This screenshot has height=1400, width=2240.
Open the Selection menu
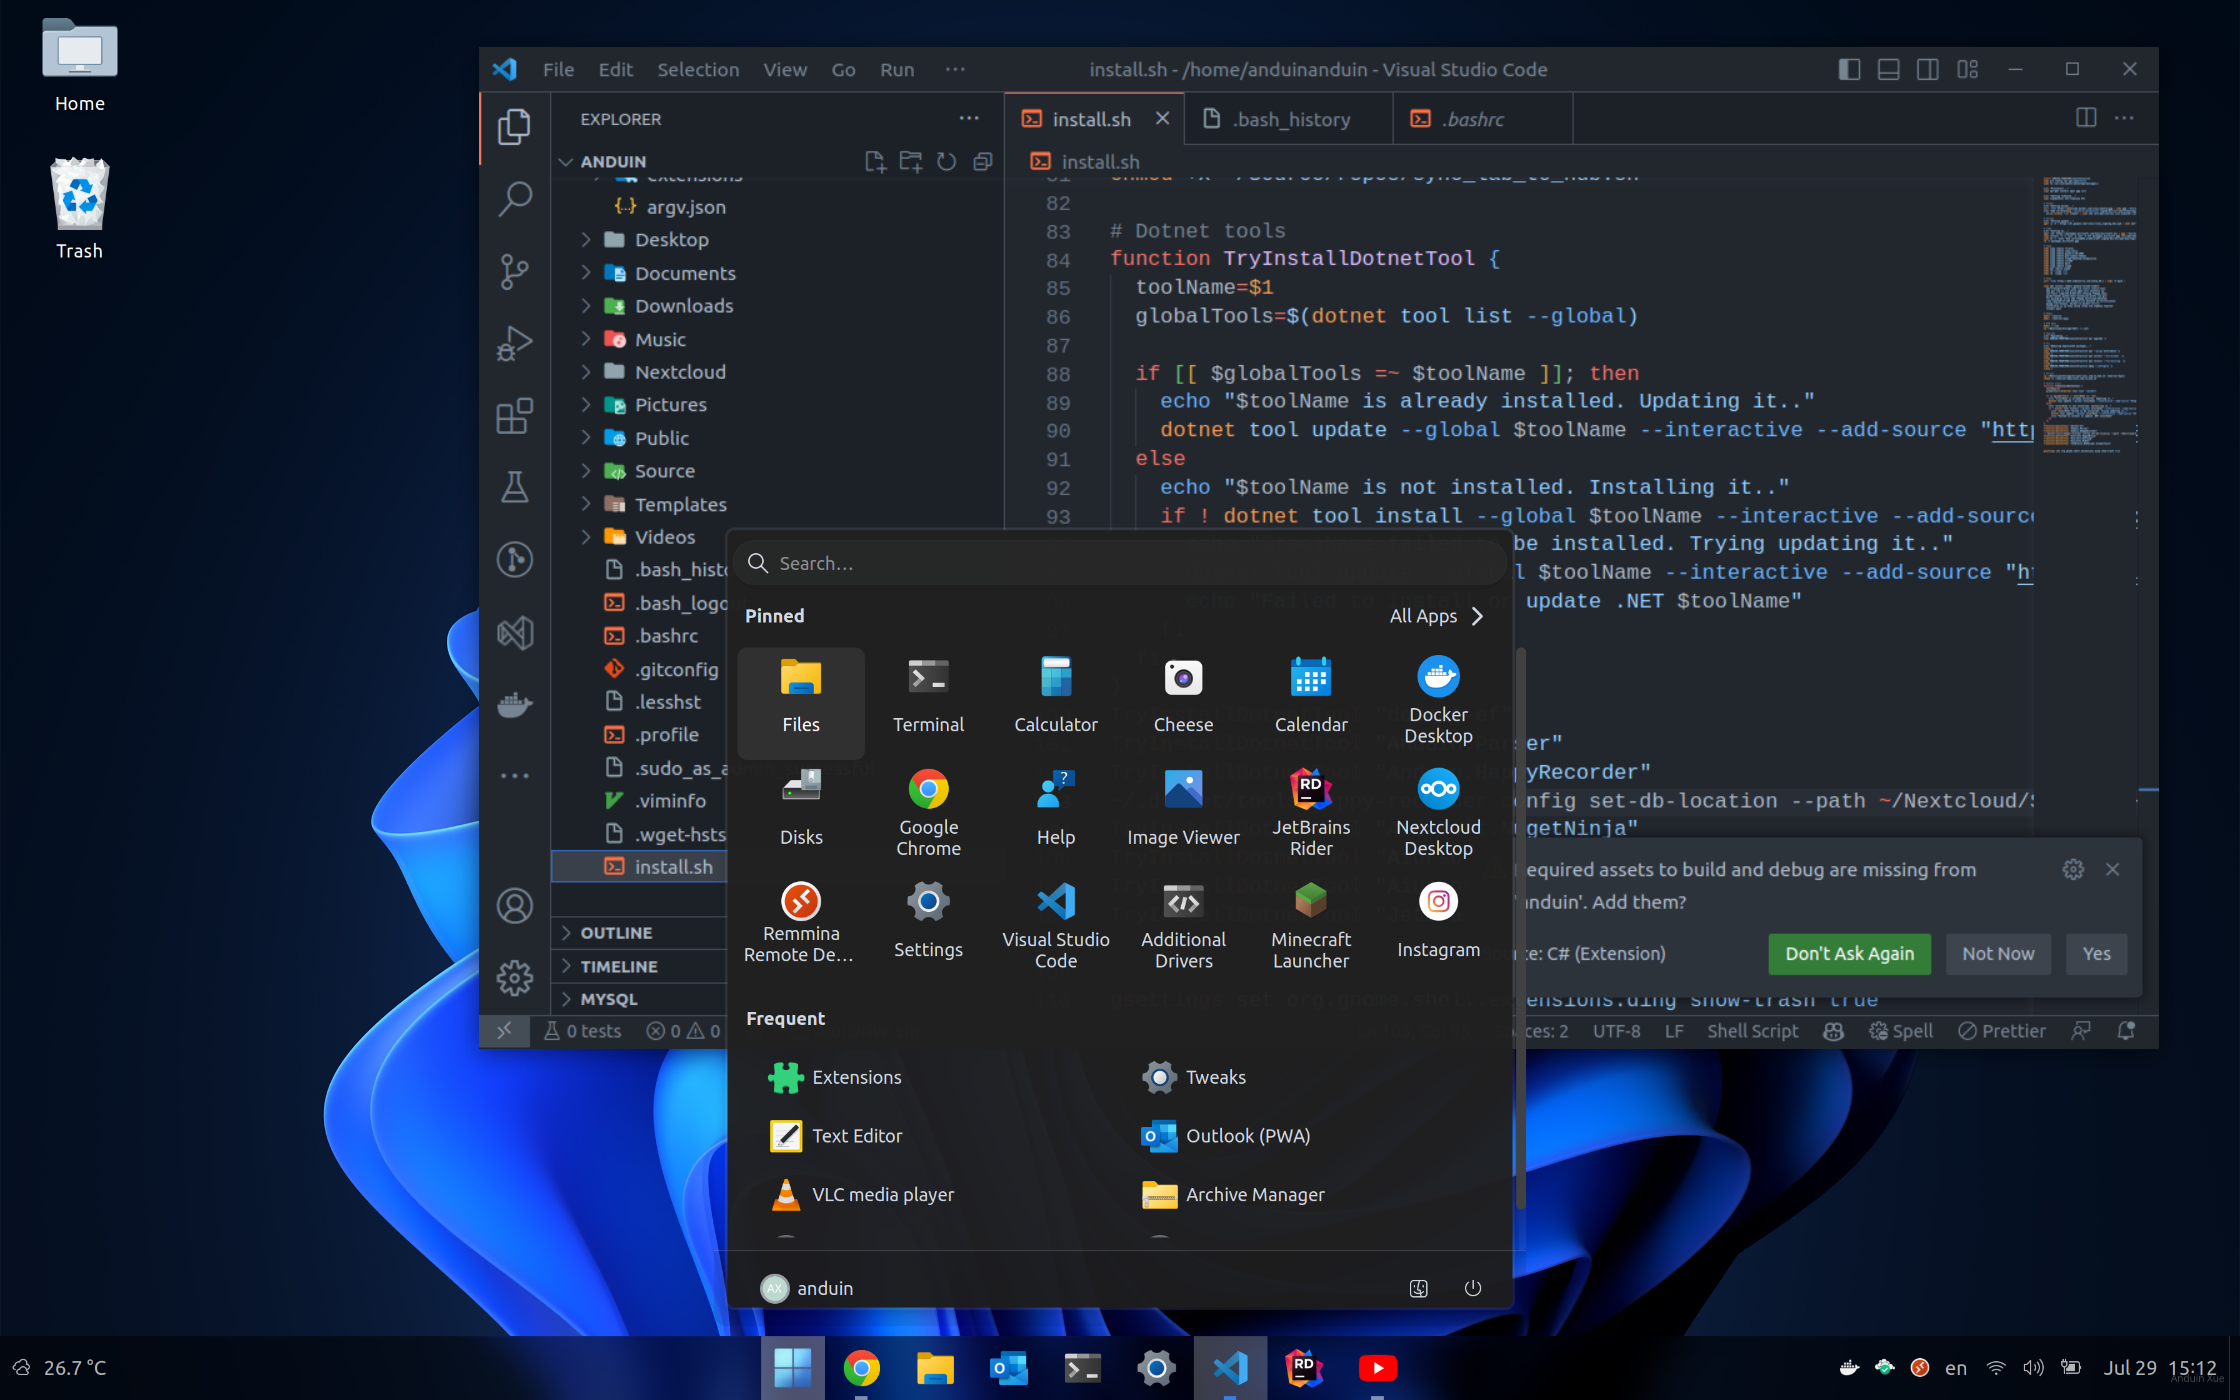pyautogui.click(x=697, y=69)
